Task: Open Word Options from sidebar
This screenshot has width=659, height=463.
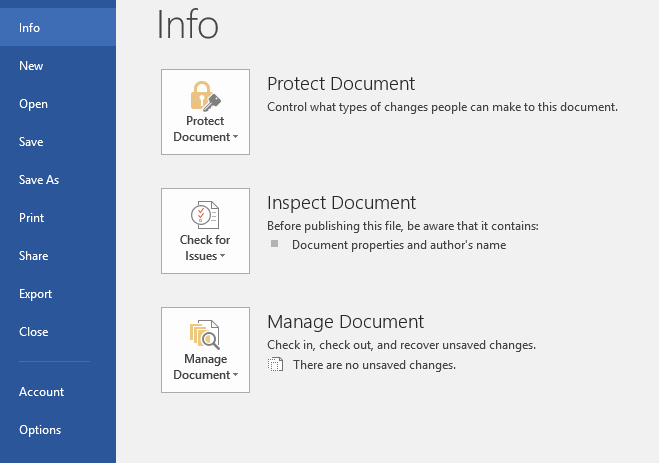Action: 58,430
